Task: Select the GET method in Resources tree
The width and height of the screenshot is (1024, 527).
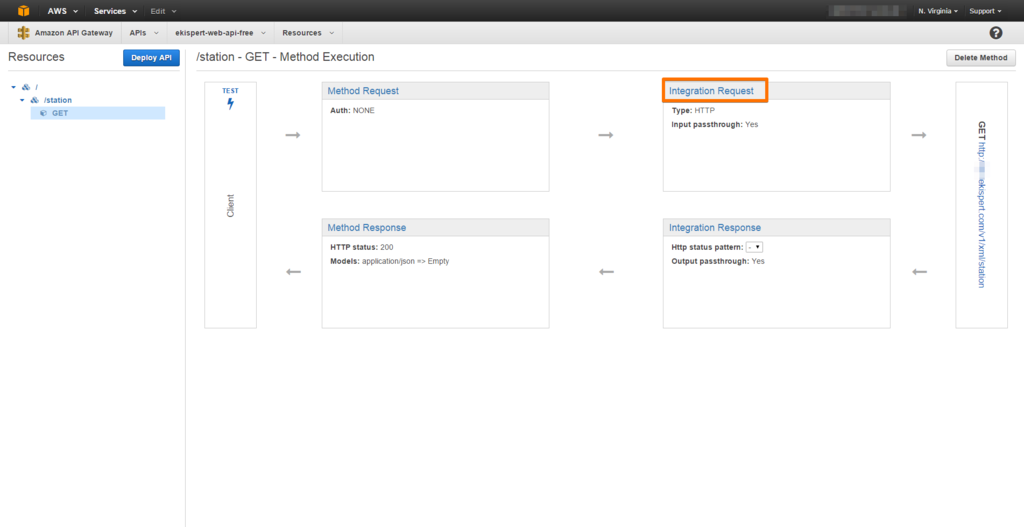Action: click(x=60, y=113)
